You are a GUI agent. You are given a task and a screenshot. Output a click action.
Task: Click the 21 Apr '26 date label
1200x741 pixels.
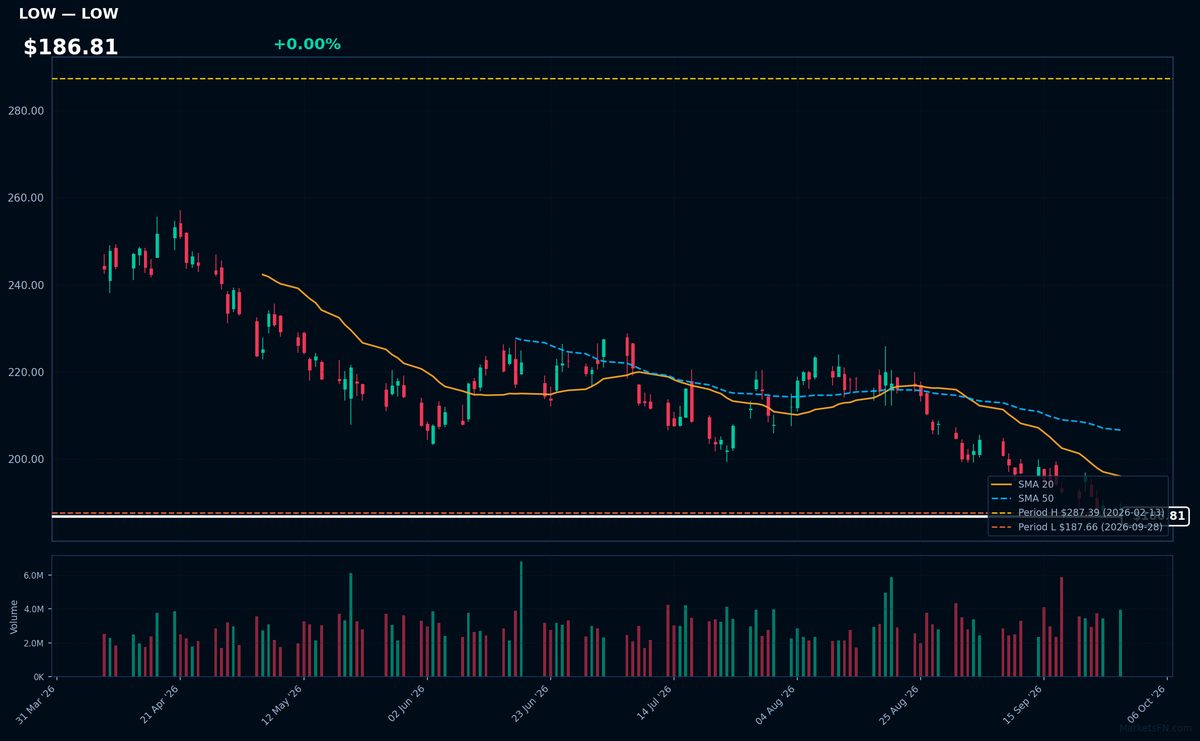pyautogui.click(x=160, y=706)
